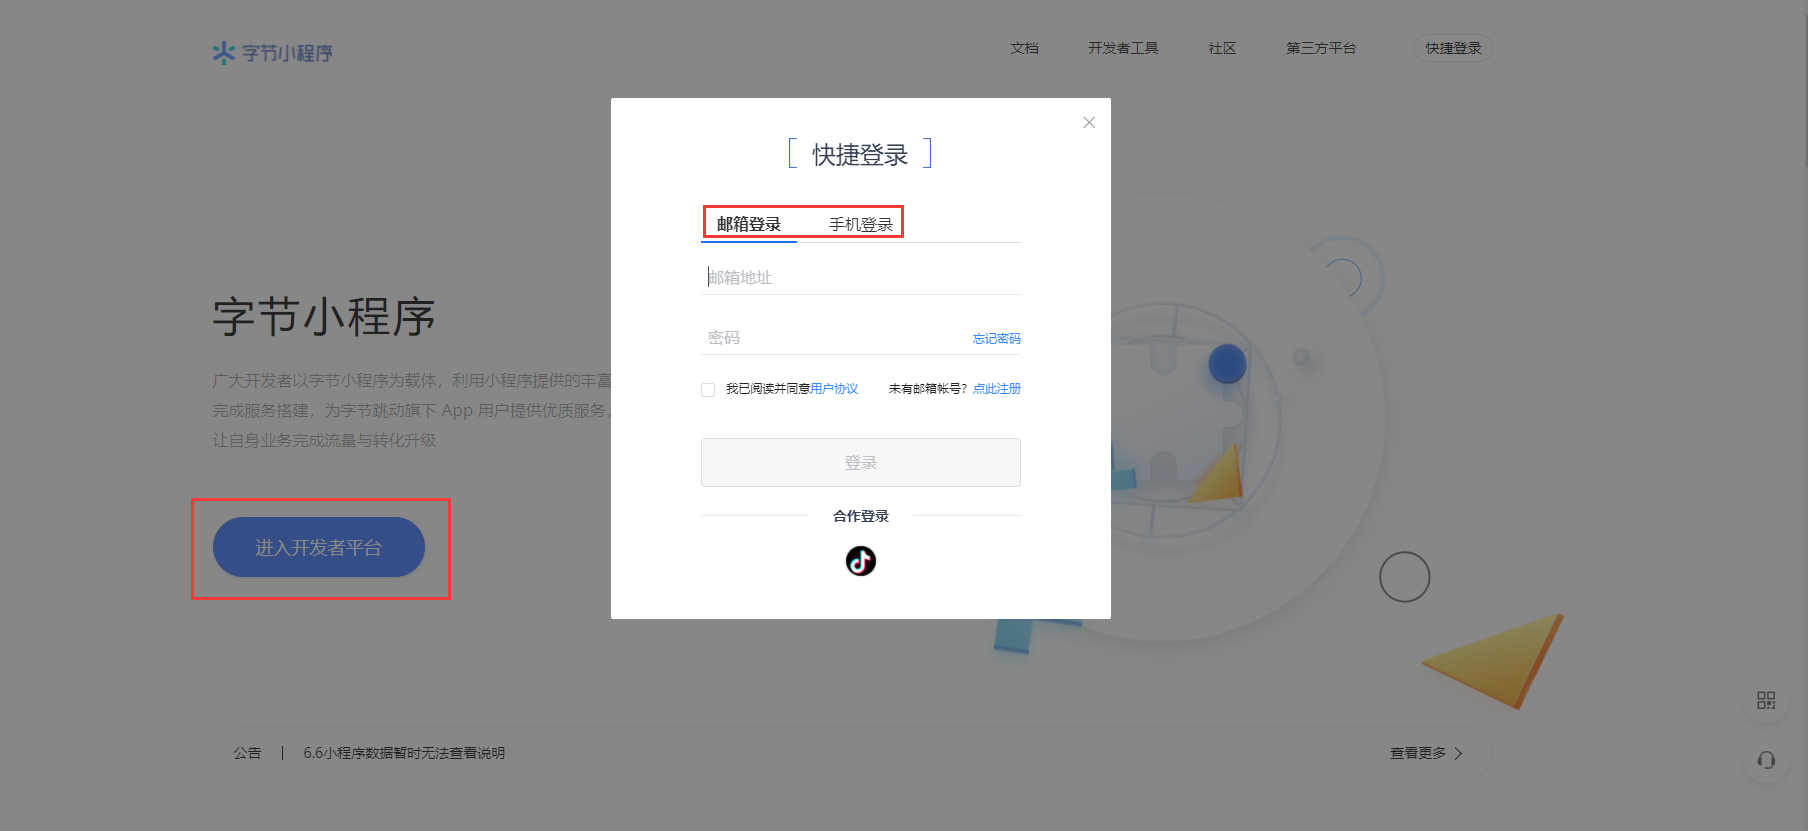Open the 用户协议 link
The image size is (1808, 831).
[x=834, y=389]
